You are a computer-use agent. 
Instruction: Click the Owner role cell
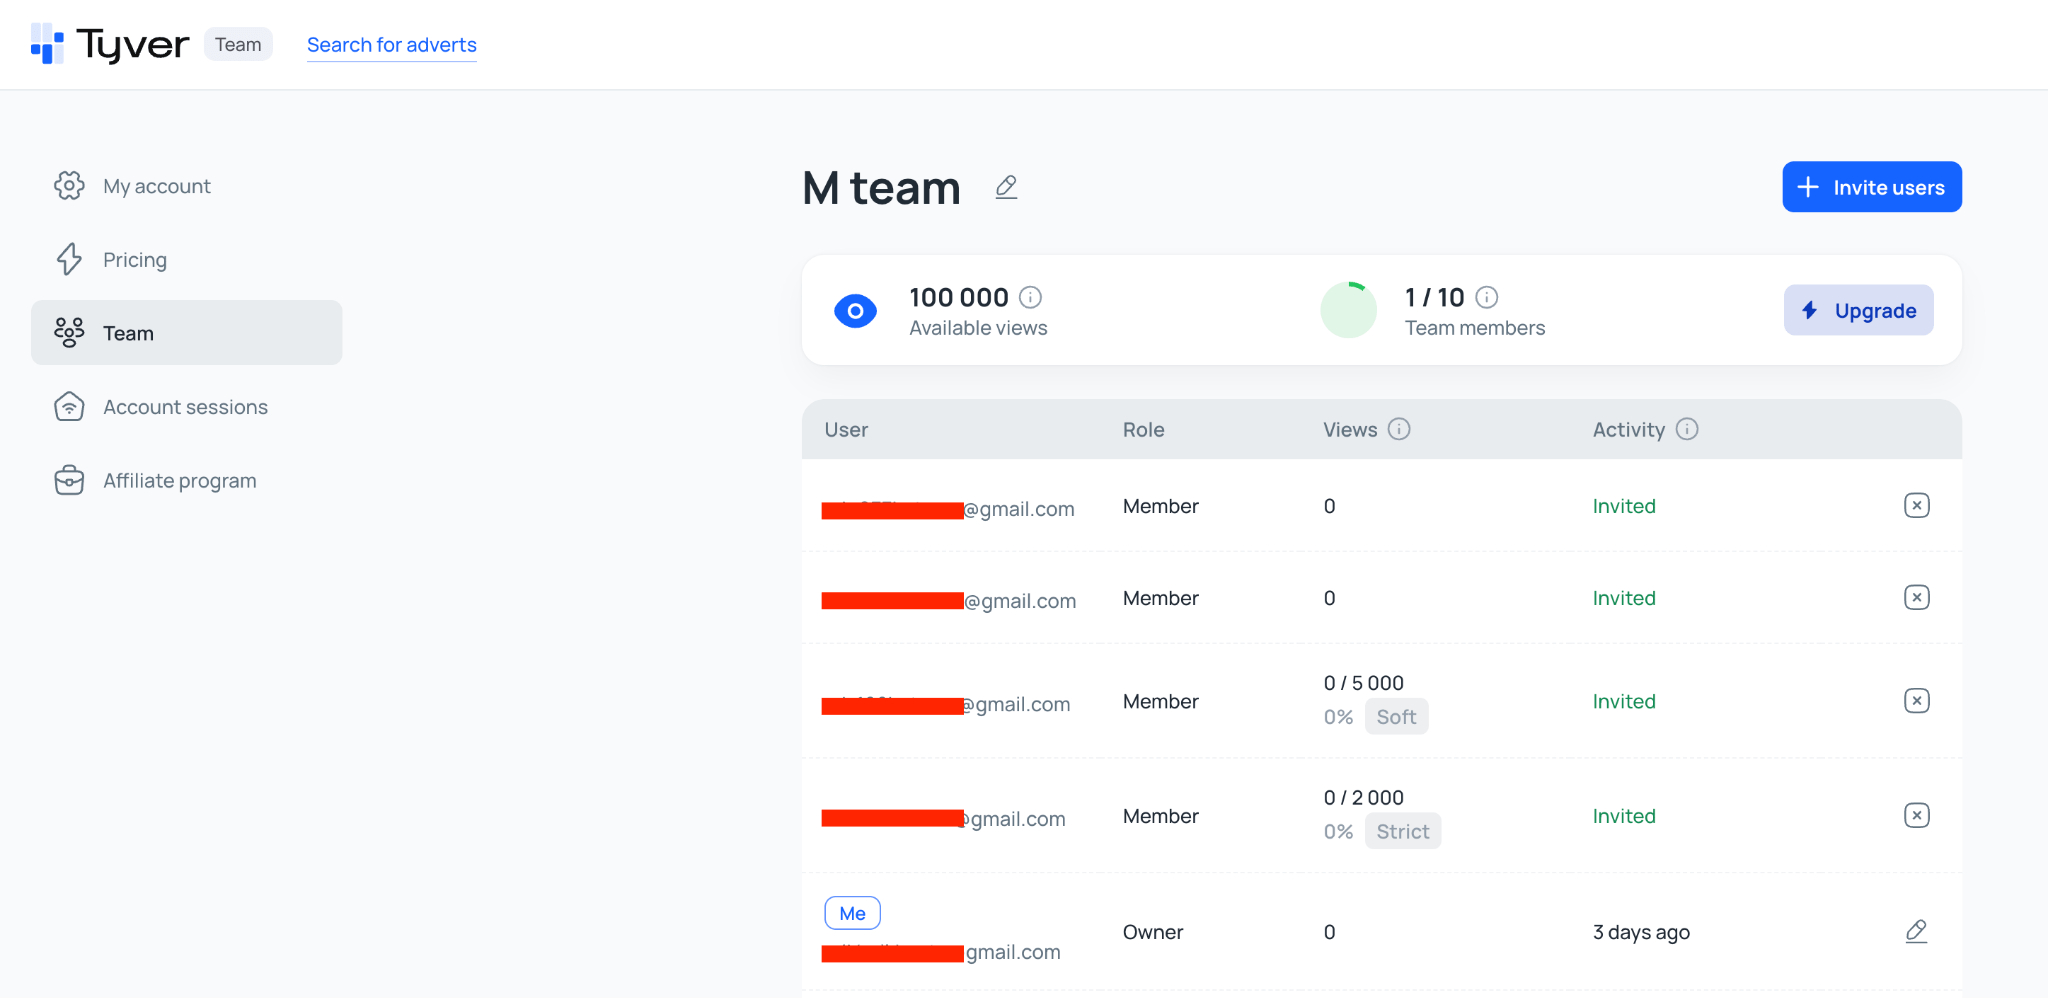point(1152,932)
